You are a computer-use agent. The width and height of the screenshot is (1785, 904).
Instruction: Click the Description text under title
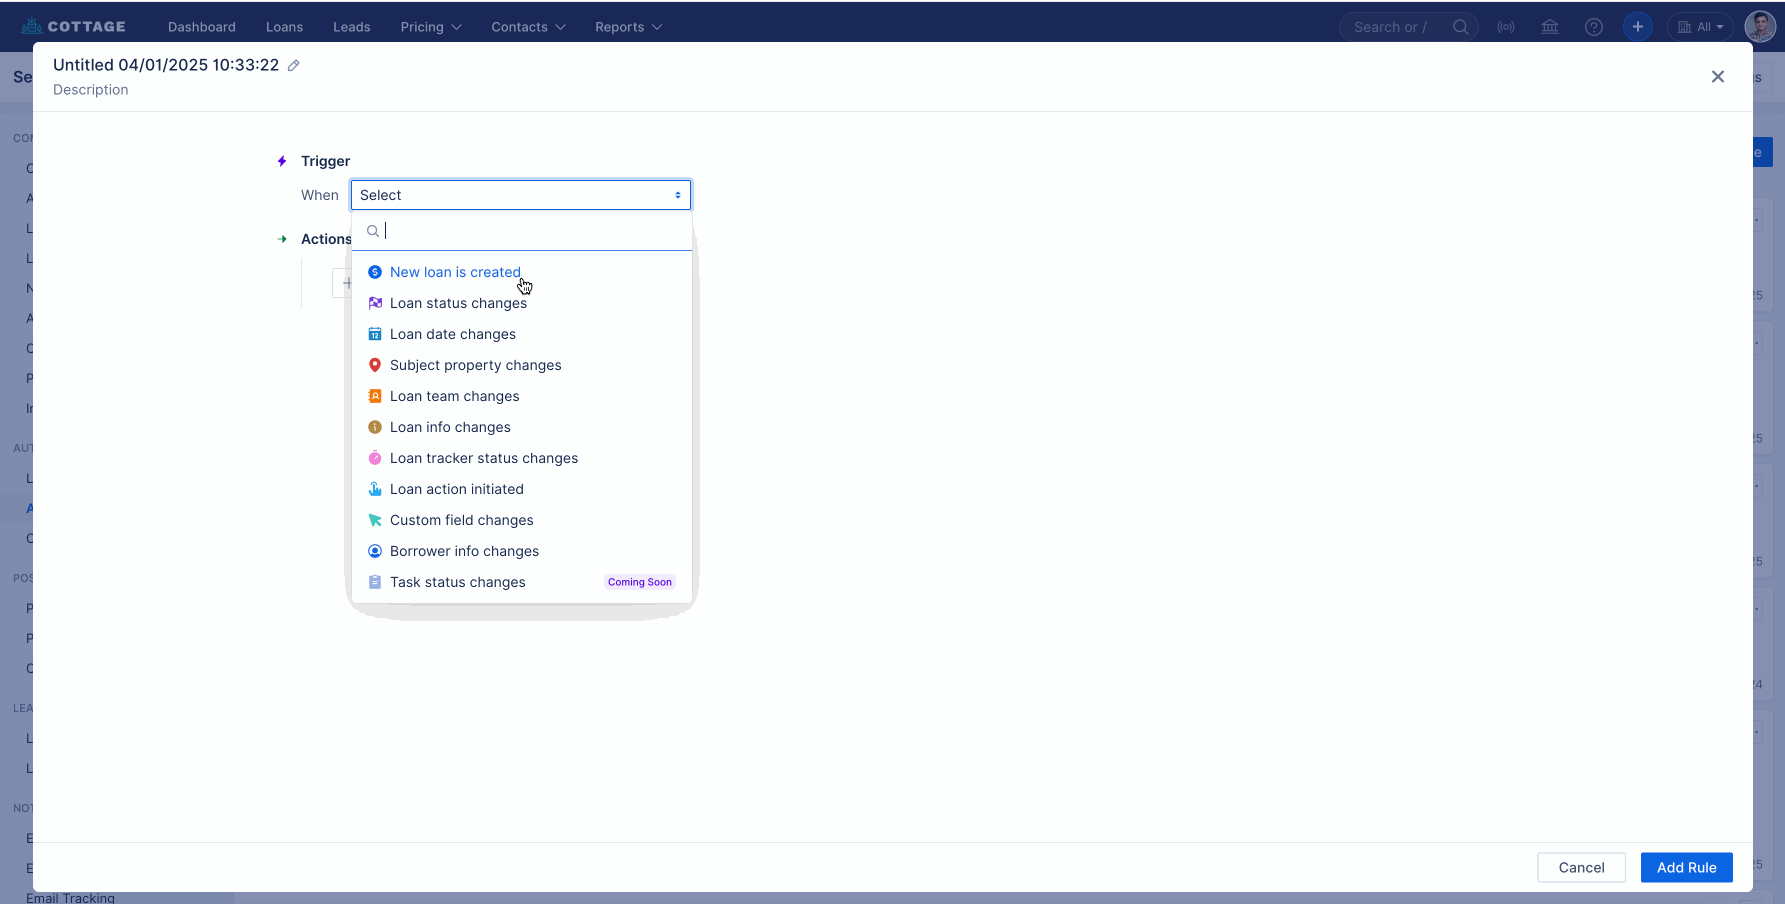click(x=91, y=90)
